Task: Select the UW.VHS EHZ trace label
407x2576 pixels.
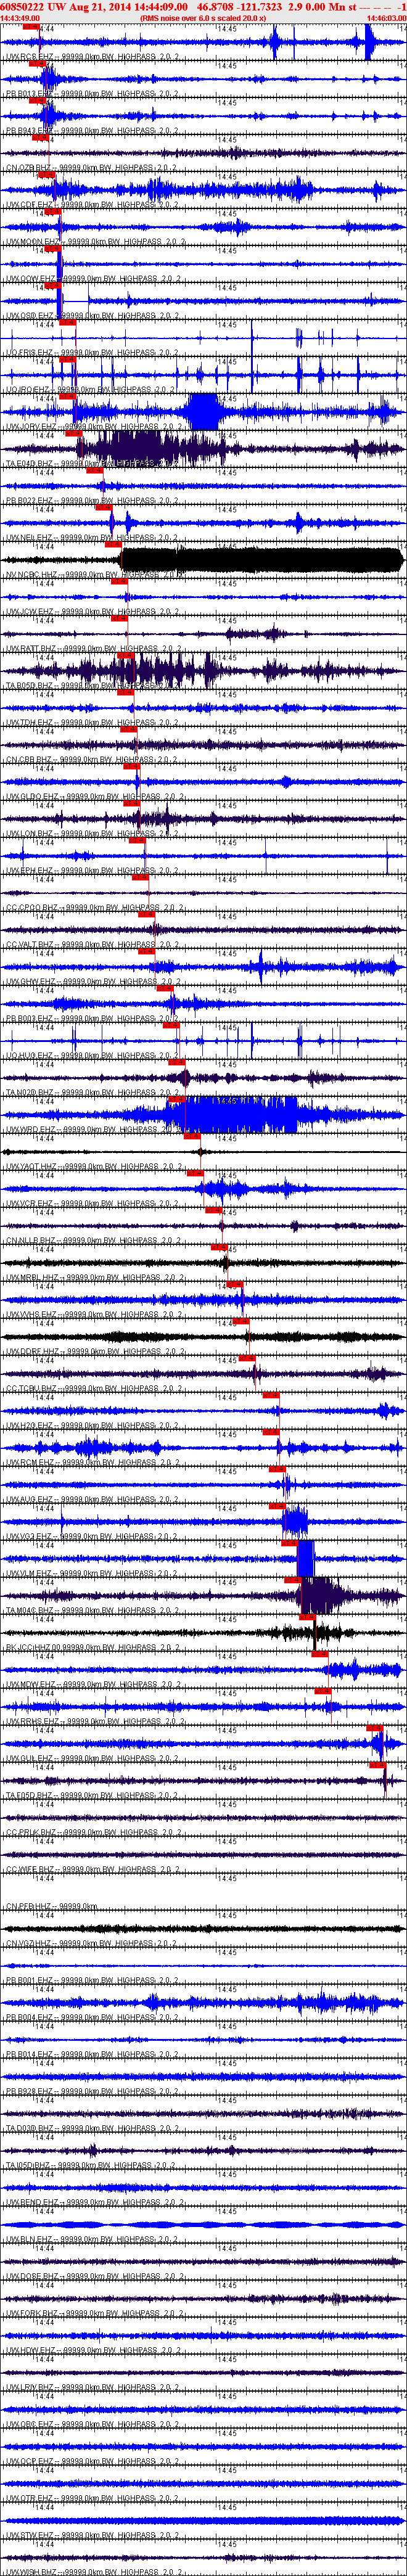Action: [x=92, y=1315]
